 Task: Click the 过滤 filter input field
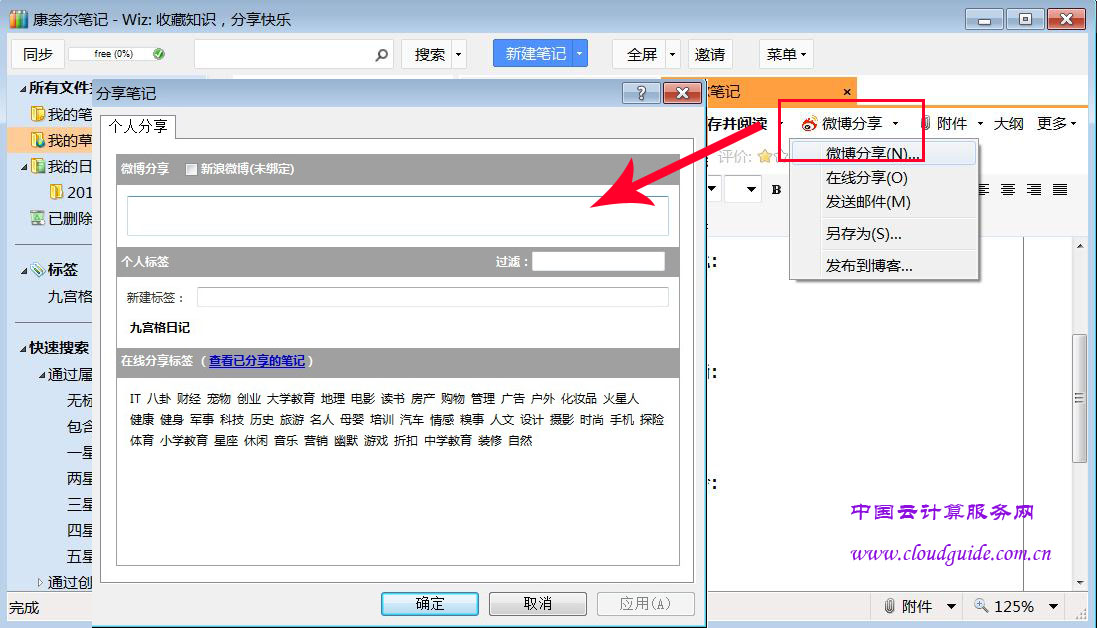click(598, 262)
